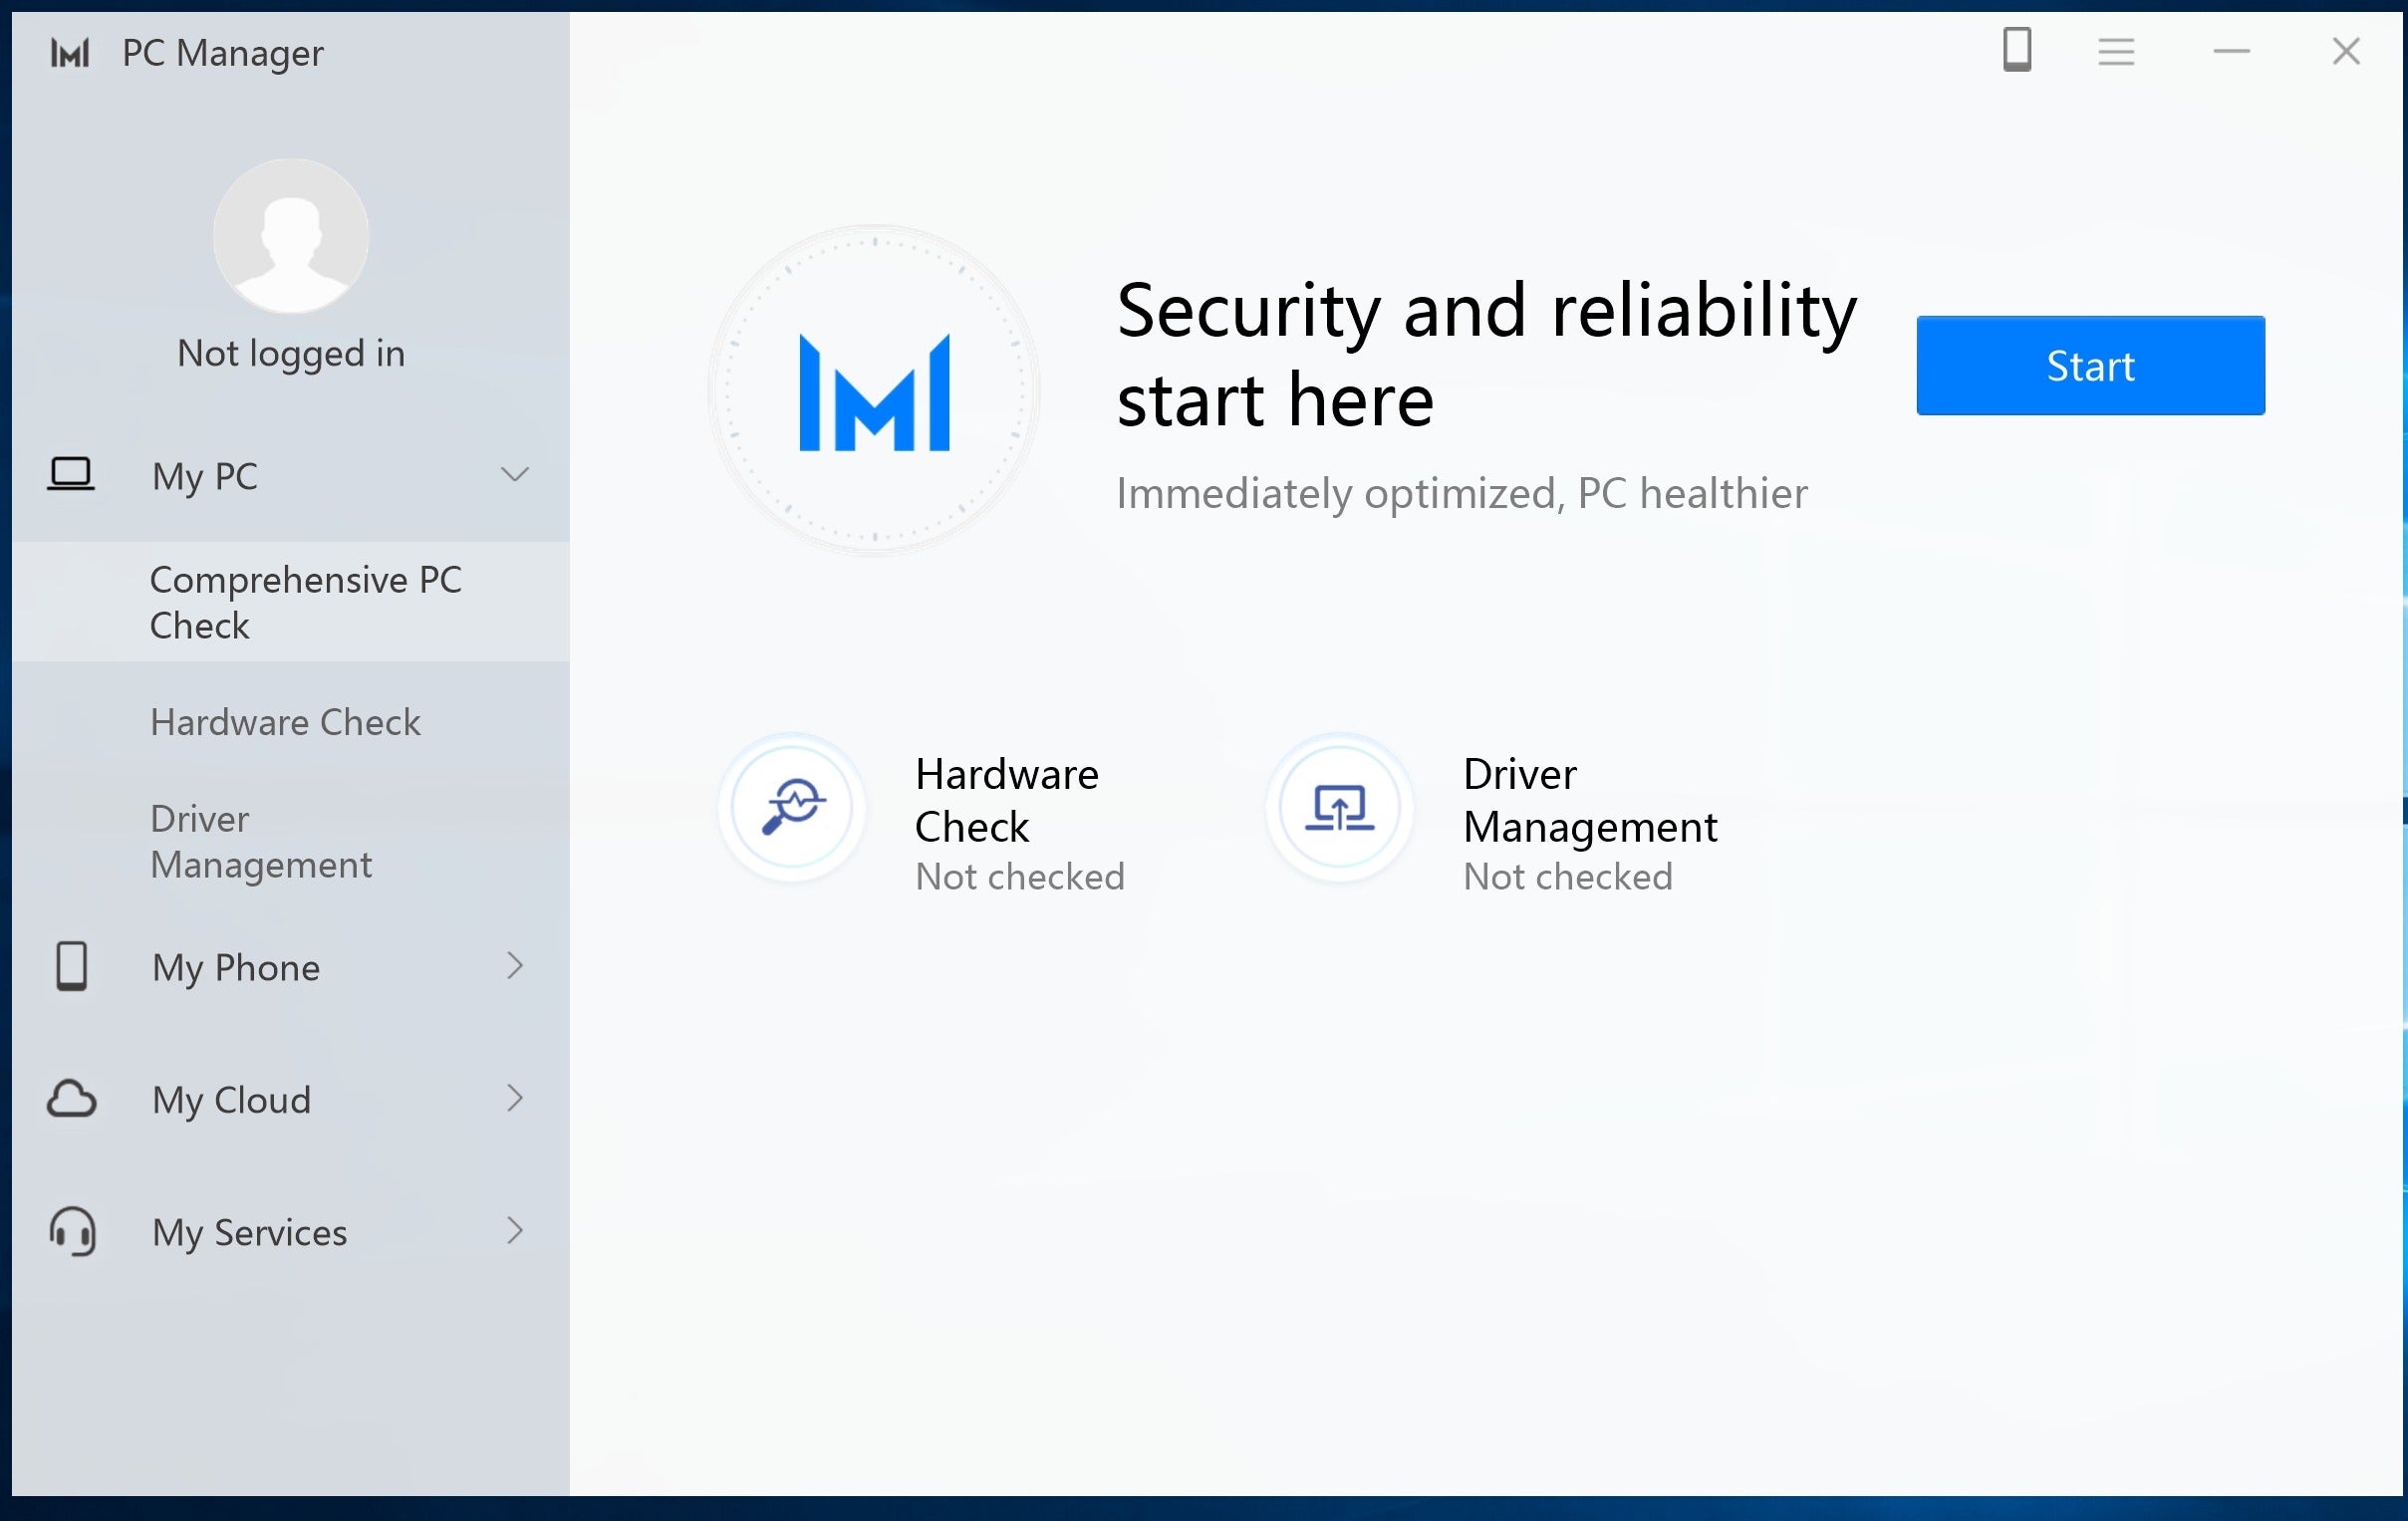2408x1521 pixels.
Task: Select Driver Management from sidebar
Action: [x=261, y=841]
